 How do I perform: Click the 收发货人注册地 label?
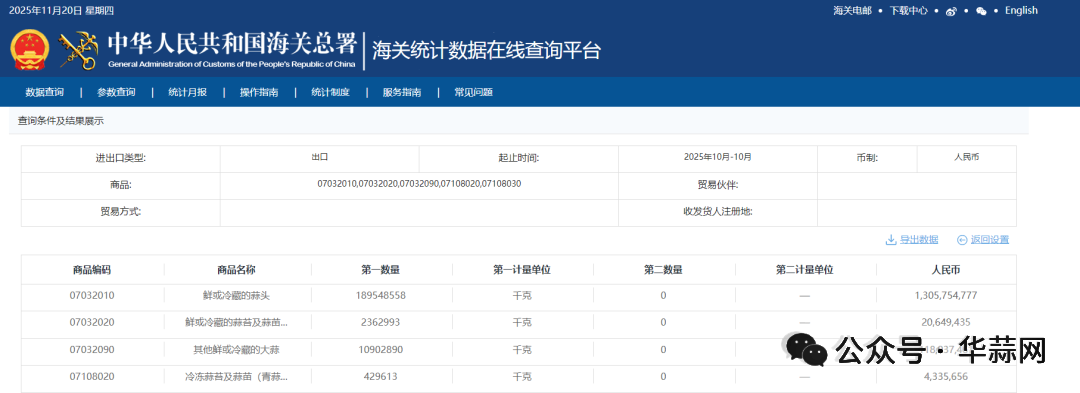pos(718,212)
